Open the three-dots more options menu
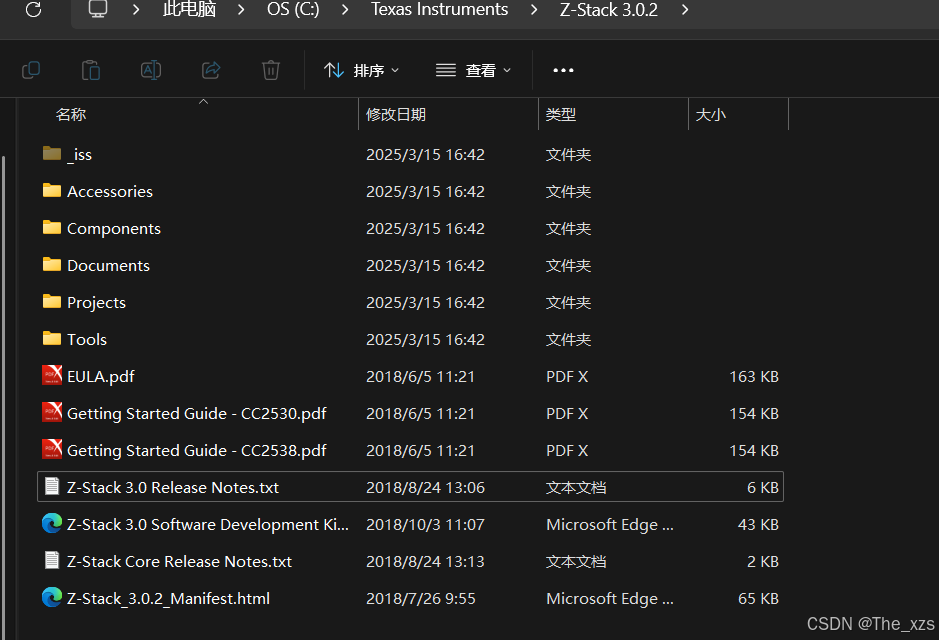Viewport: 939px width, 640px height. point(563,70)
